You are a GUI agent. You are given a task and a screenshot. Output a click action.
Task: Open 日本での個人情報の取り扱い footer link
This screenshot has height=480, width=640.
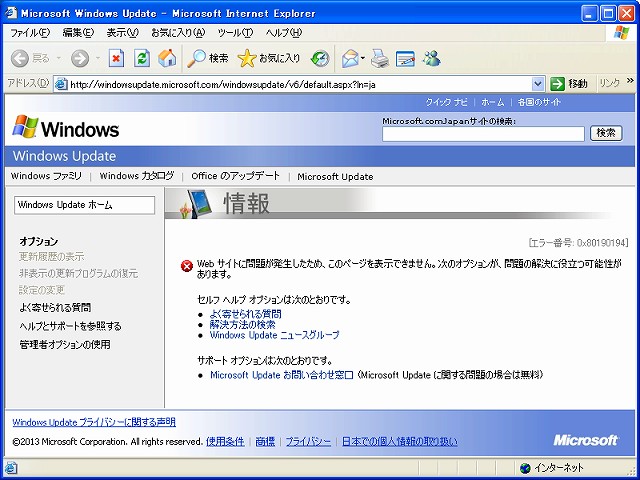400,442
